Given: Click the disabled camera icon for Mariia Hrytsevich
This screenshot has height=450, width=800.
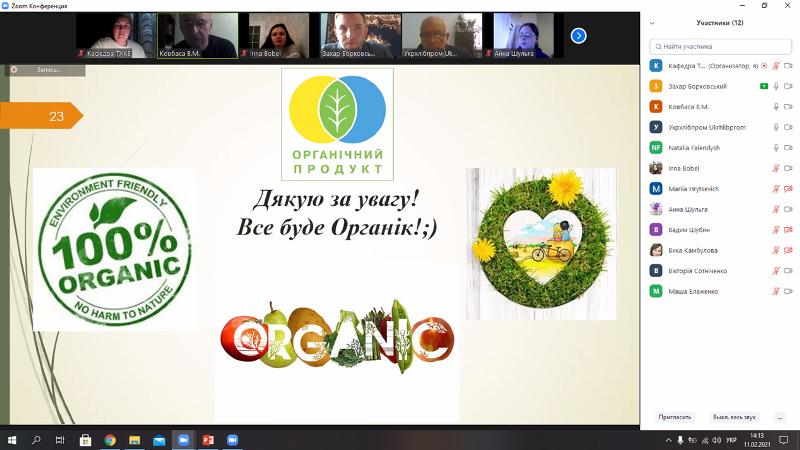Looking at the screenshot, I should point(788,189).
